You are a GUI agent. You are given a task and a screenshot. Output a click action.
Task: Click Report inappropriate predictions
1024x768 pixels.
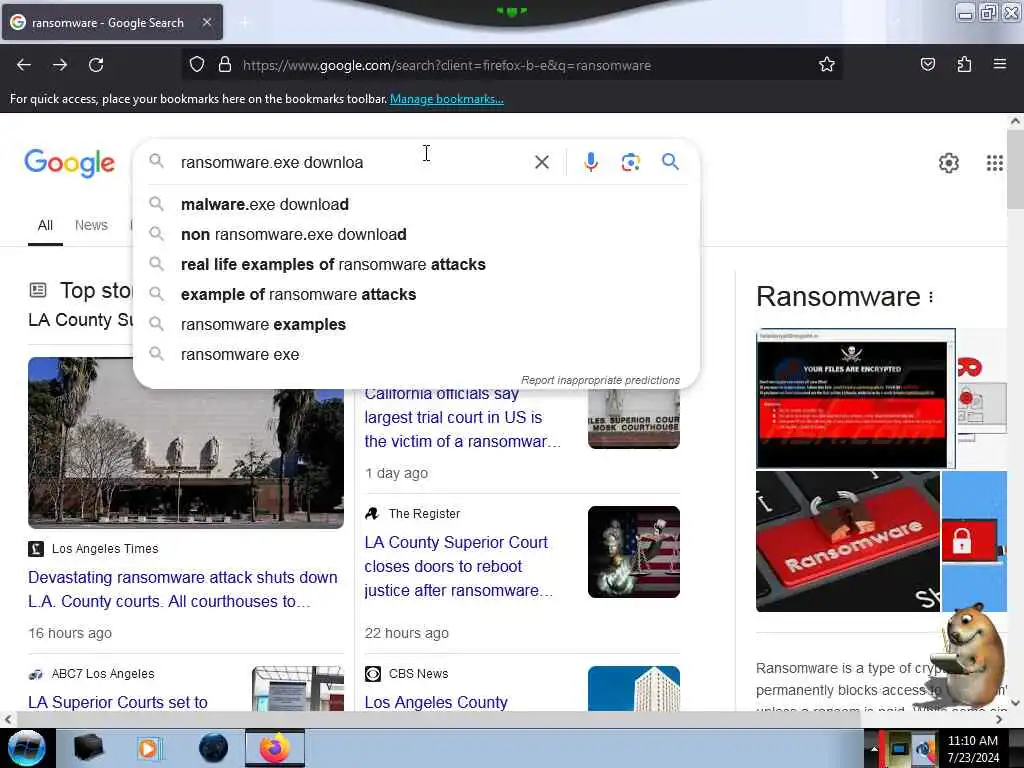pos(600,380)
